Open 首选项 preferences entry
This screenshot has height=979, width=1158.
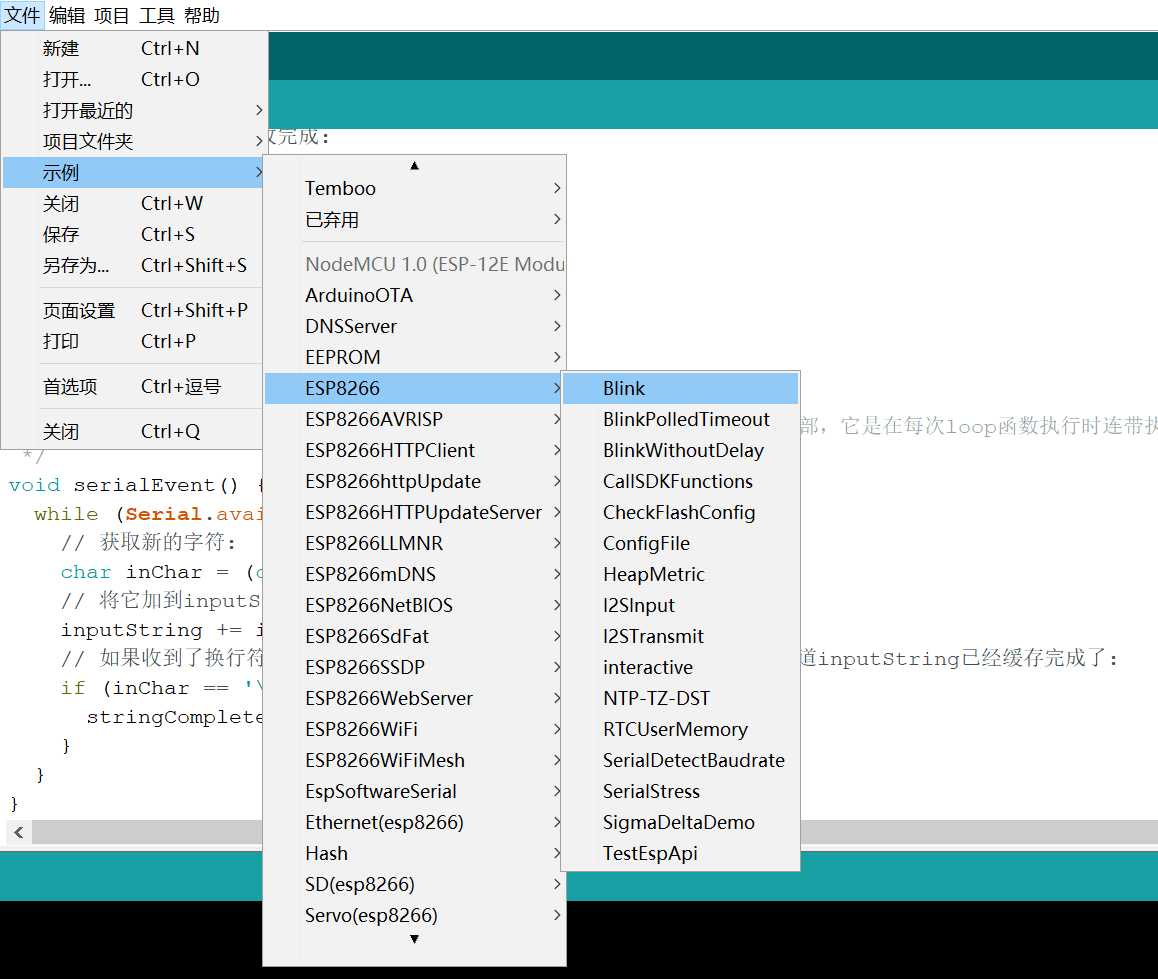tap(134, 387)
